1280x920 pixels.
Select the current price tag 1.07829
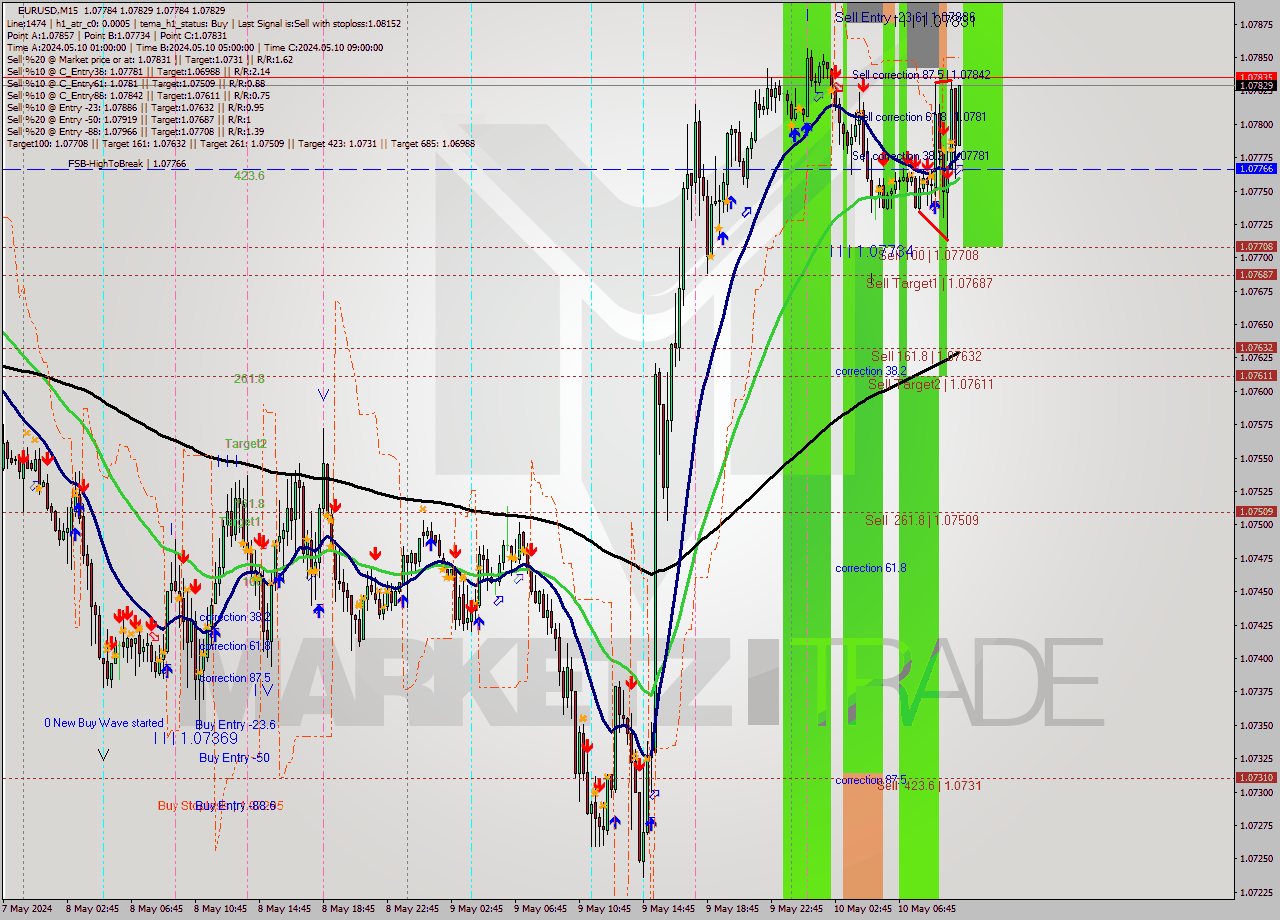[1256, 86]
